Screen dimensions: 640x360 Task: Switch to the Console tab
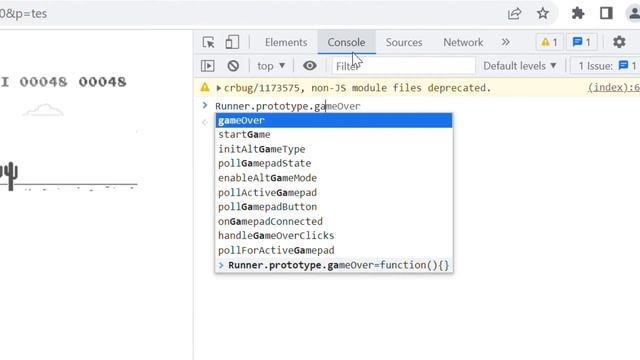tap(346, 42)
